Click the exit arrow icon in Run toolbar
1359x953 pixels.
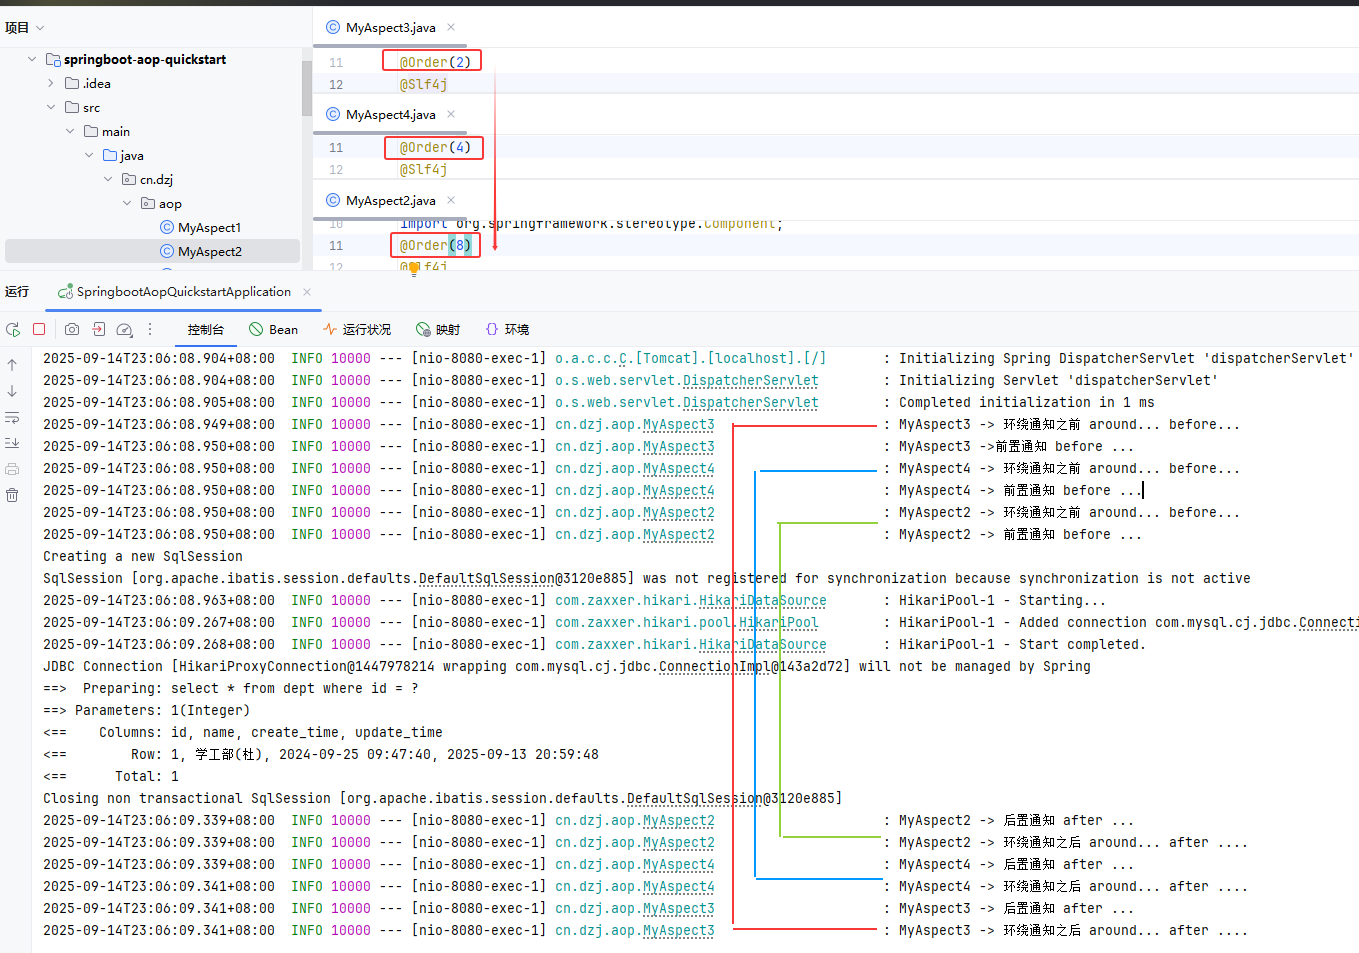coord(98,329)
